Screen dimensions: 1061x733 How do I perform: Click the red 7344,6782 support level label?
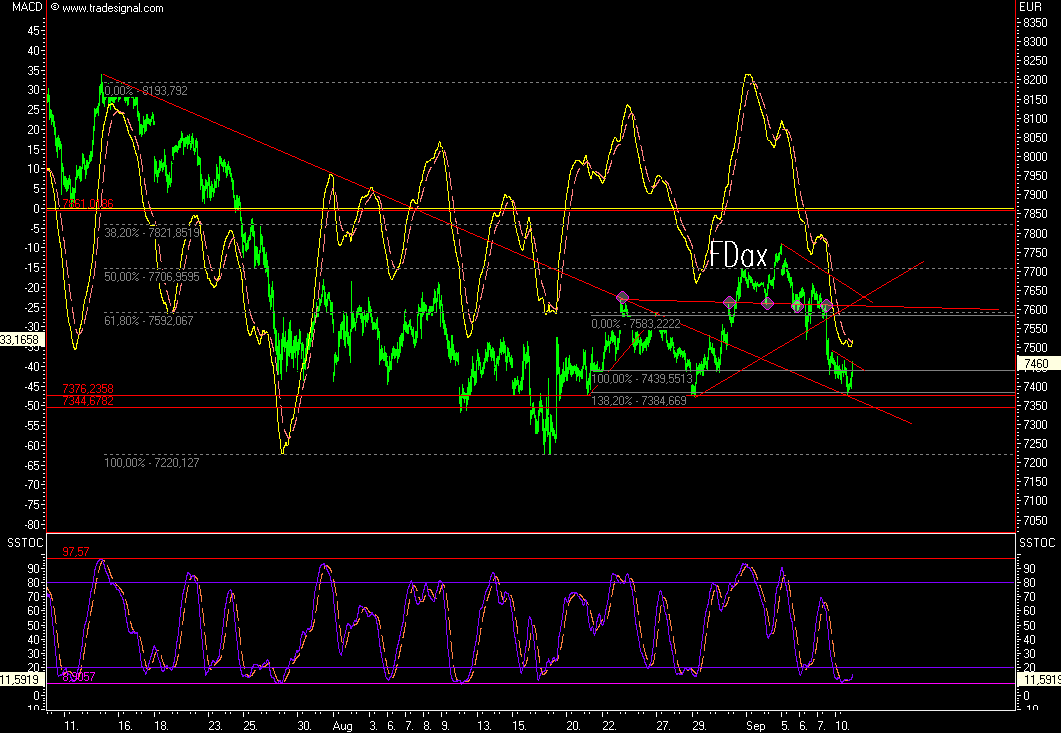[88, 401]
